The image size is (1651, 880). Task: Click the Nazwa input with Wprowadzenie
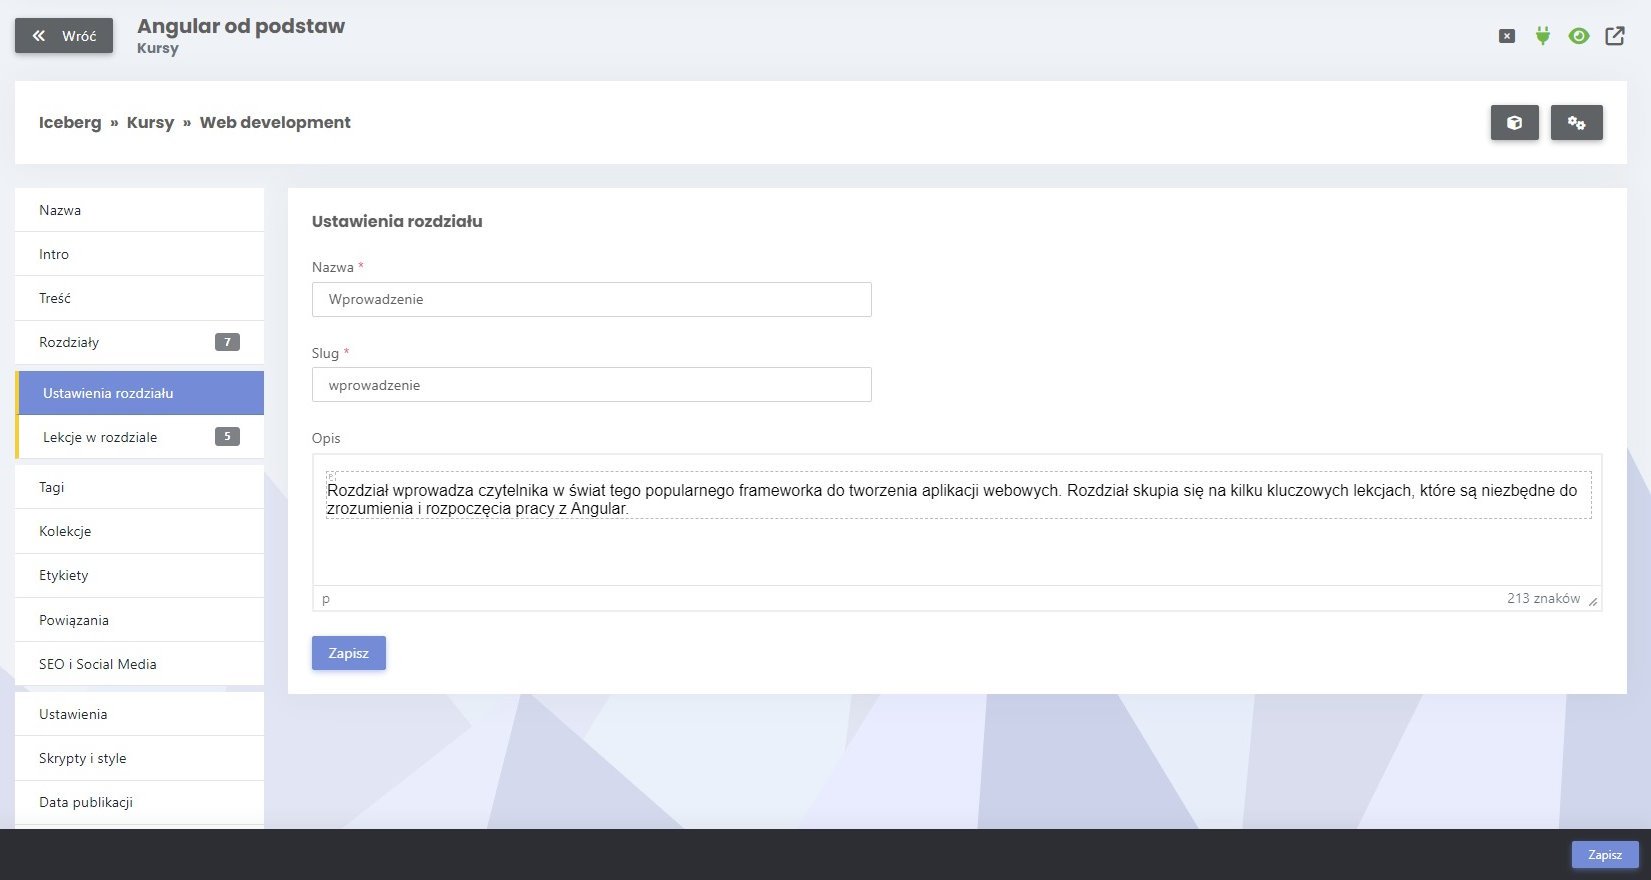coord(592,299)
